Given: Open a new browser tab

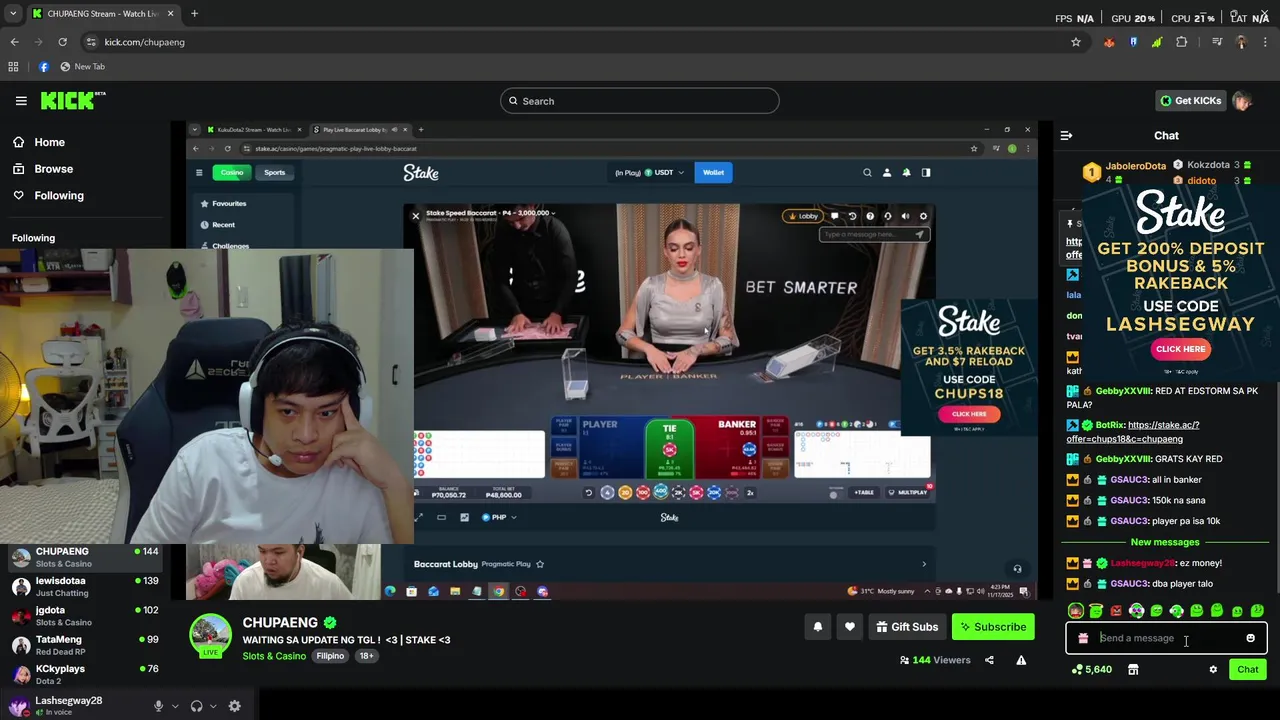Looking at the screenshot, I should (x=194, y=14).
